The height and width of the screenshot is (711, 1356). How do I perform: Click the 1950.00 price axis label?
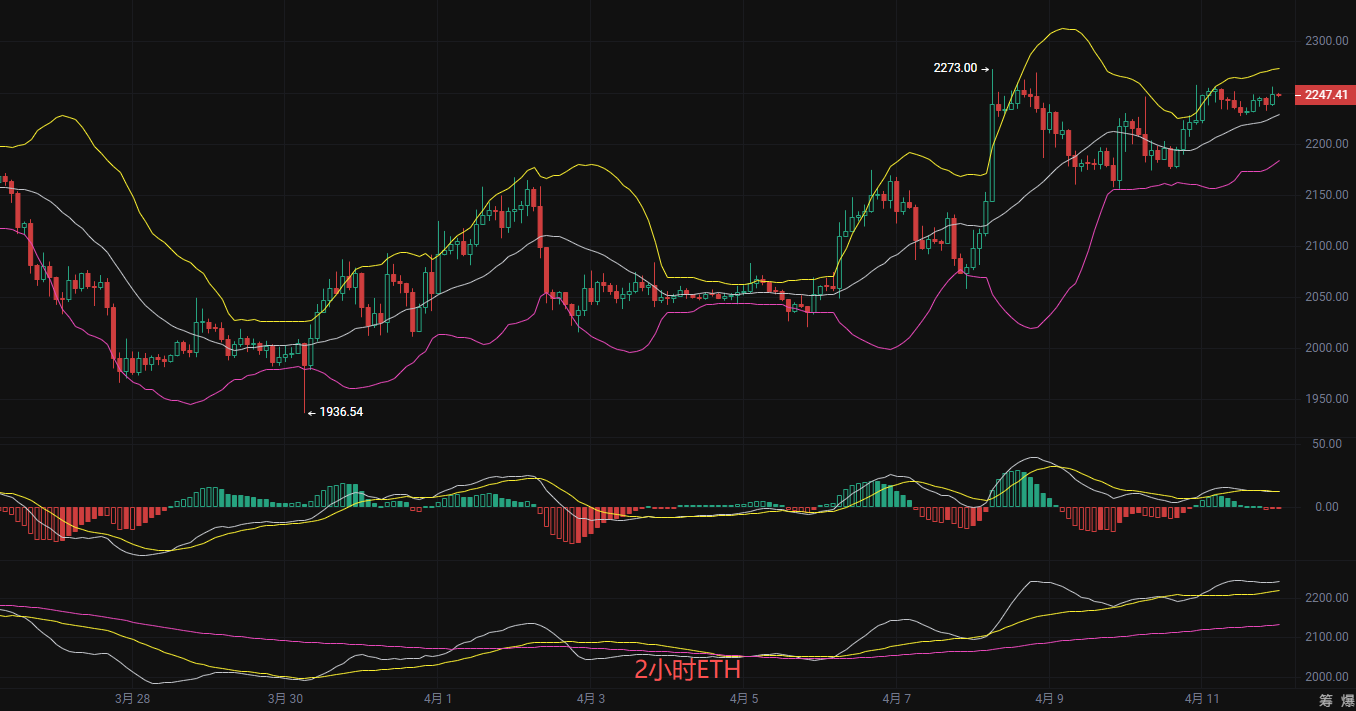(x=1327, y=399)
